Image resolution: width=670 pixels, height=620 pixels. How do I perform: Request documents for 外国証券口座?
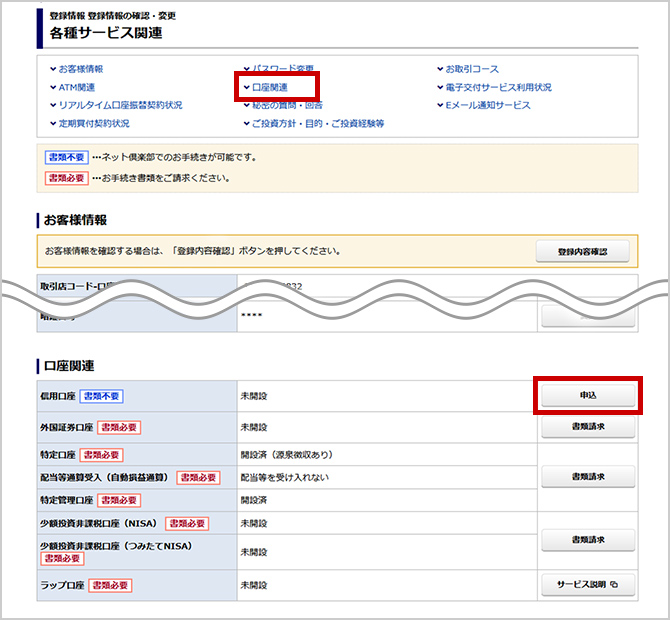tap(588, 427)
